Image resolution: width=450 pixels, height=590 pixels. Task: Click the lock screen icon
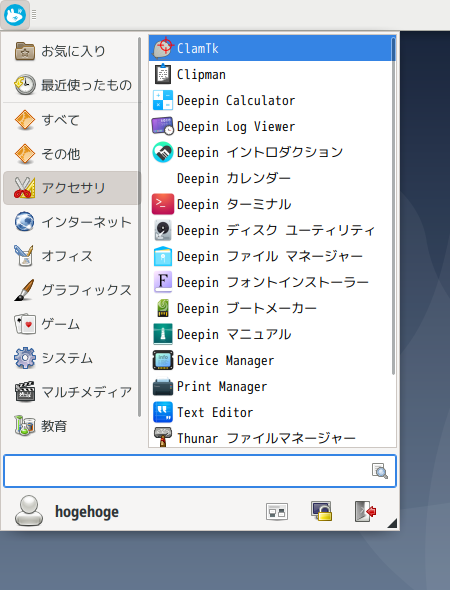pos(321,511)
